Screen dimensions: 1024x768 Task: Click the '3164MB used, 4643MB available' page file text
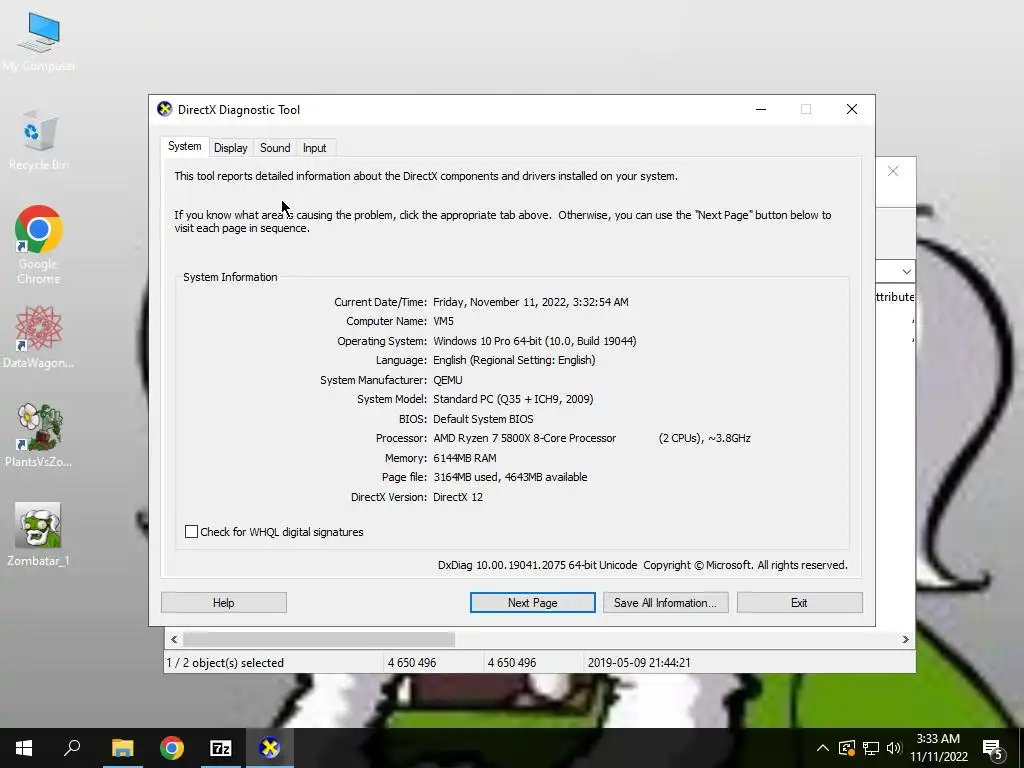click(510, 477)
